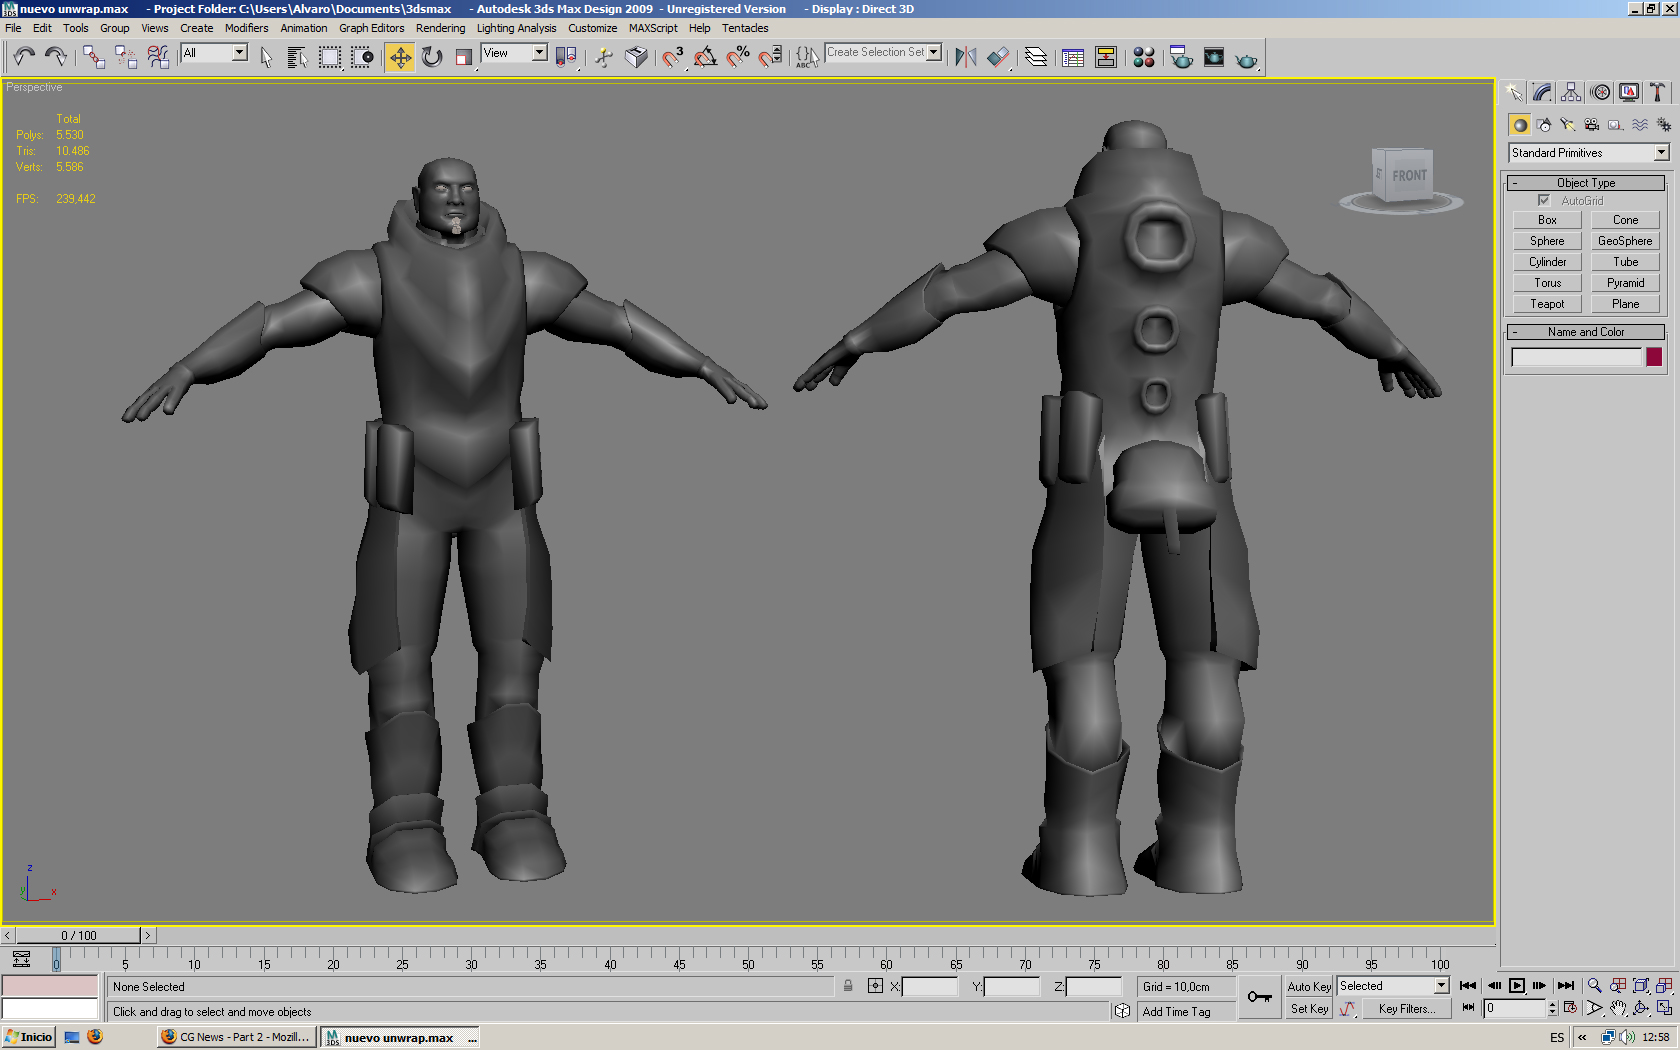Open the Modifiers menu

246,28
